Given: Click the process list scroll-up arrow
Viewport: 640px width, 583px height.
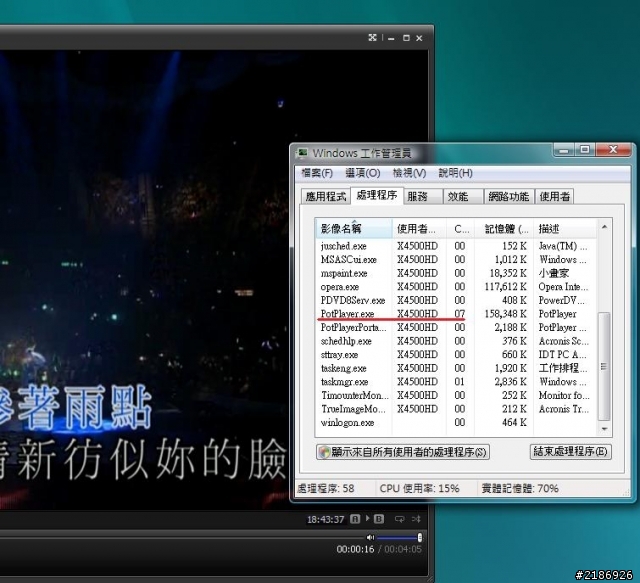Looking at the screenshot, I should (x=604, y=227).
